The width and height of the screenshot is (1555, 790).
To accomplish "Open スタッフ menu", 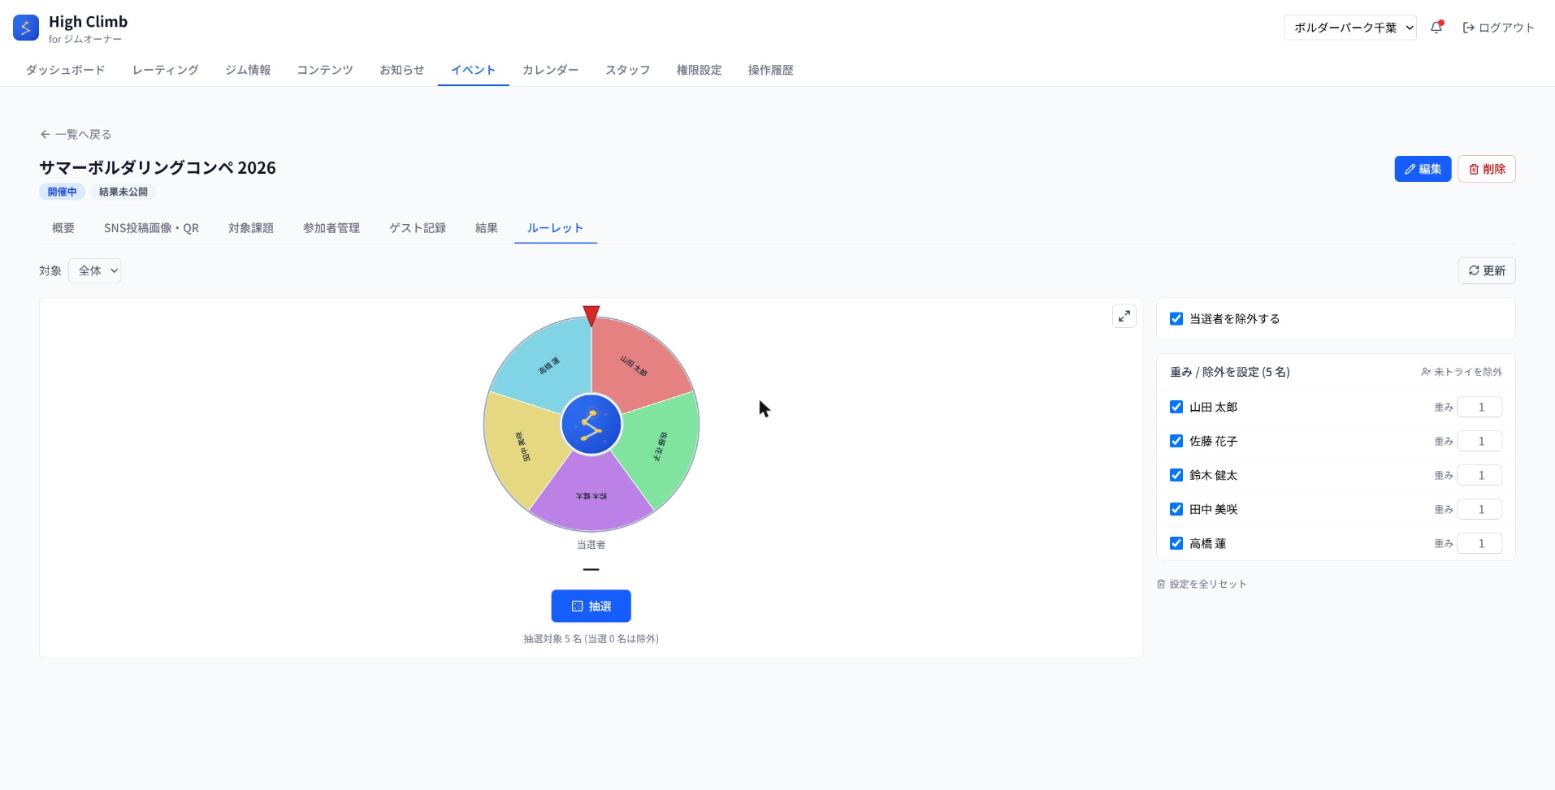I will pyautogui.click(x=627, y=70).
